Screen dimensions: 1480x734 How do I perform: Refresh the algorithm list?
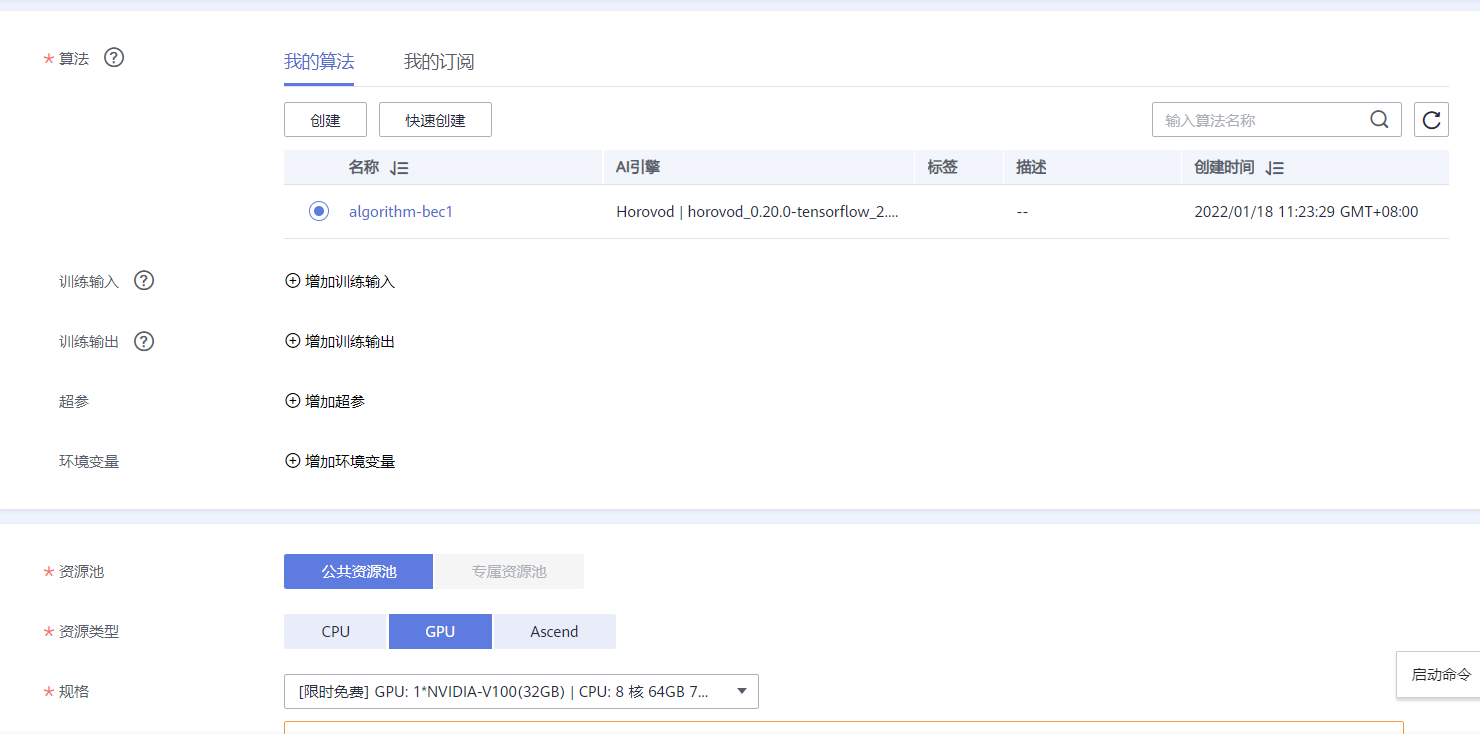pyautogui.click(x=1431, y=120)
